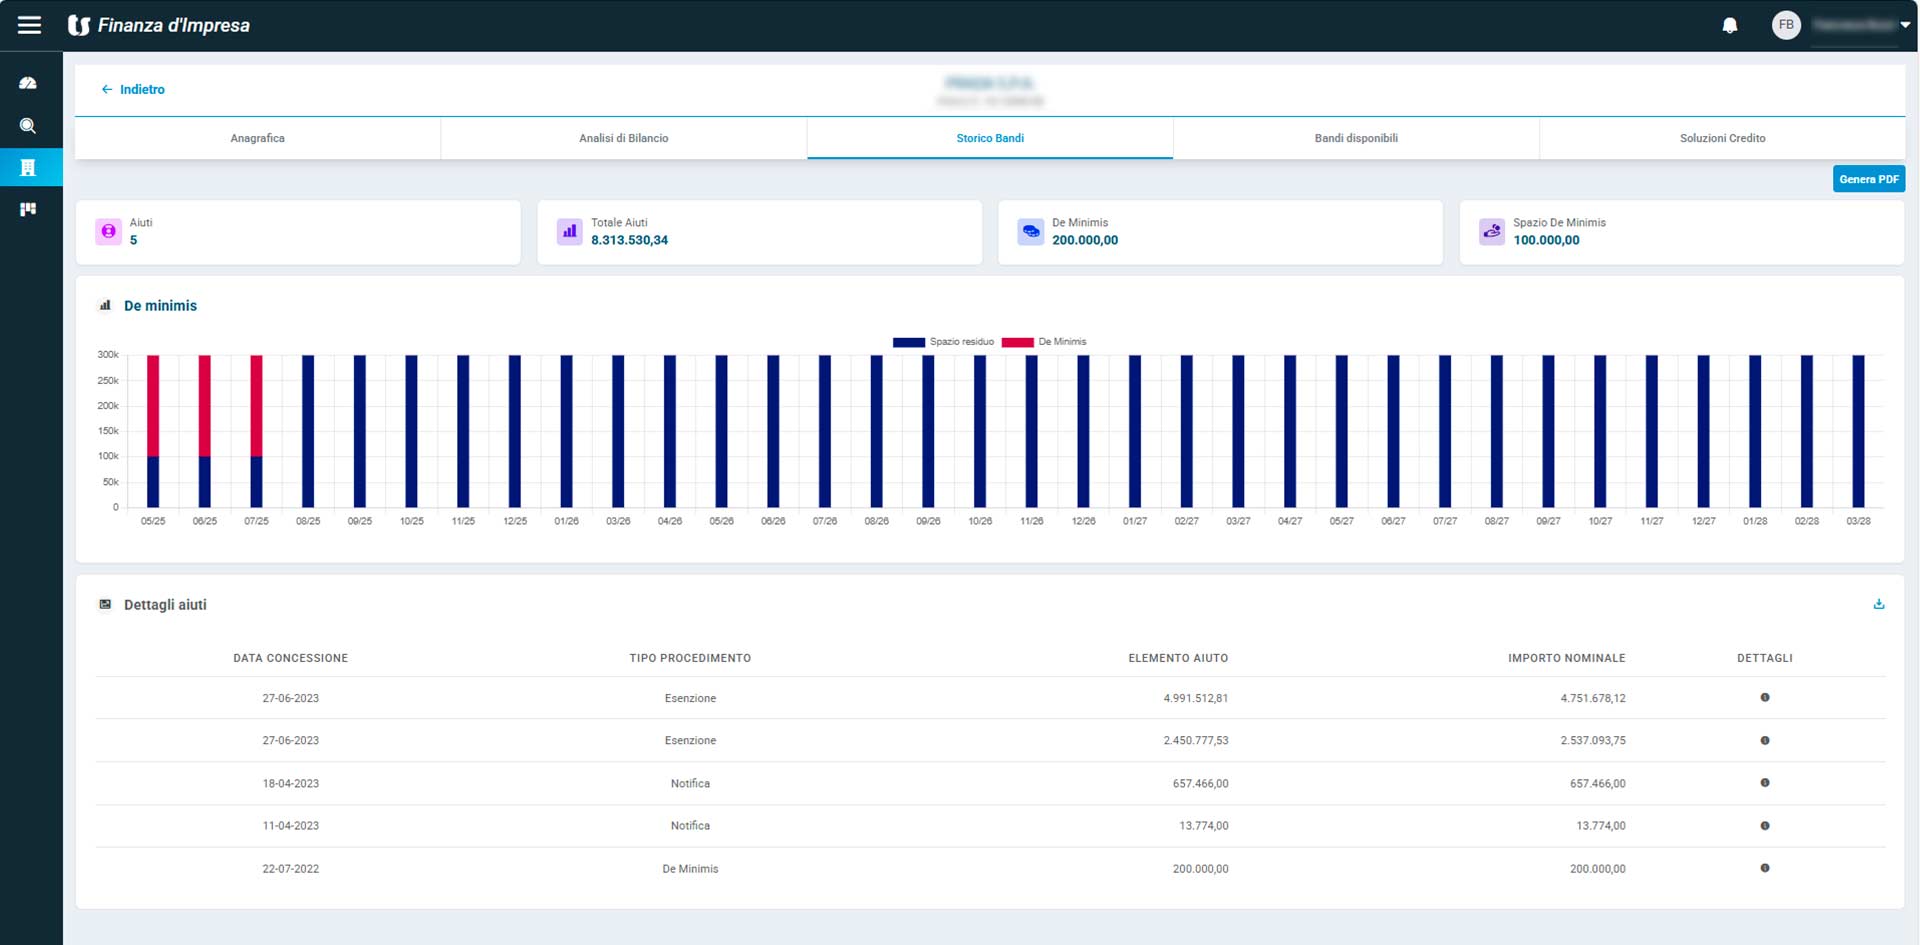Open the search sidebar icon
The height and width of the screenshot is (945, 1920).
pos(28,126)
